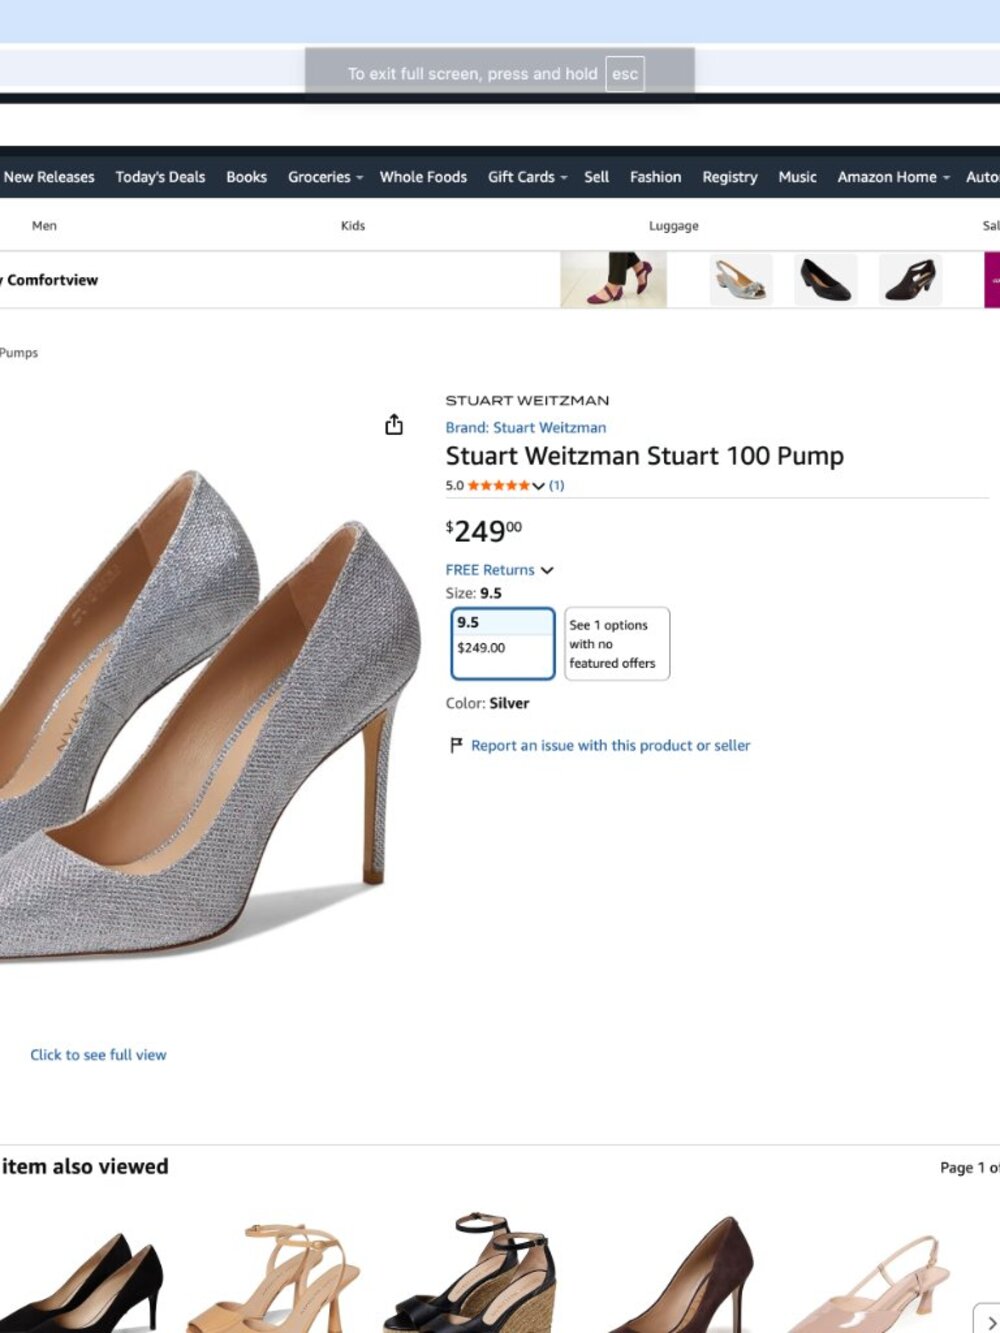
Task: Click to see full view link
Action: click(x=98, y=1055)
